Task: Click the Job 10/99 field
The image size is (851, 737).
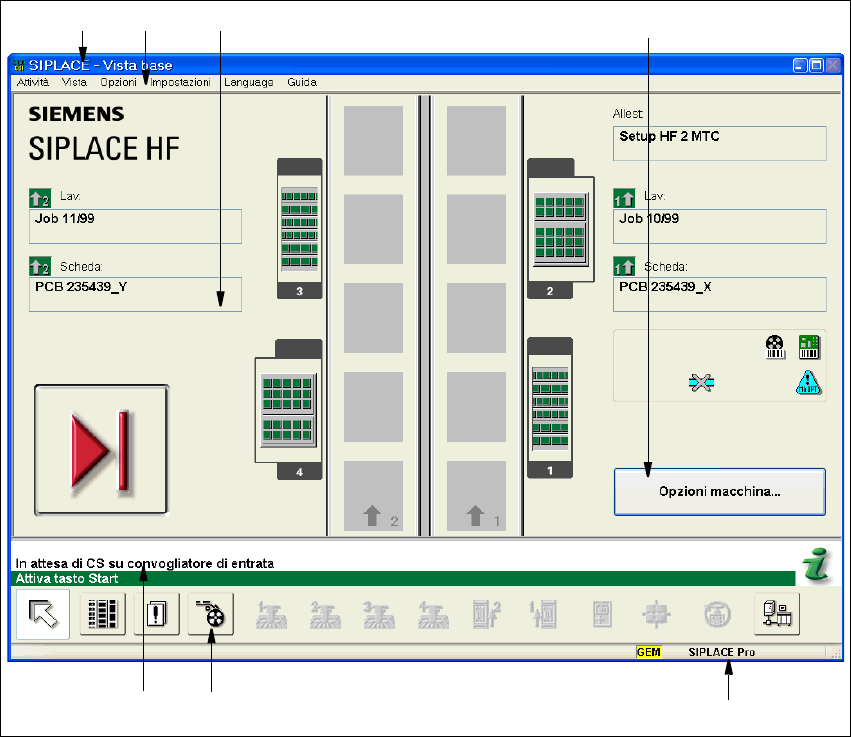Action: [x=720, y=226]
